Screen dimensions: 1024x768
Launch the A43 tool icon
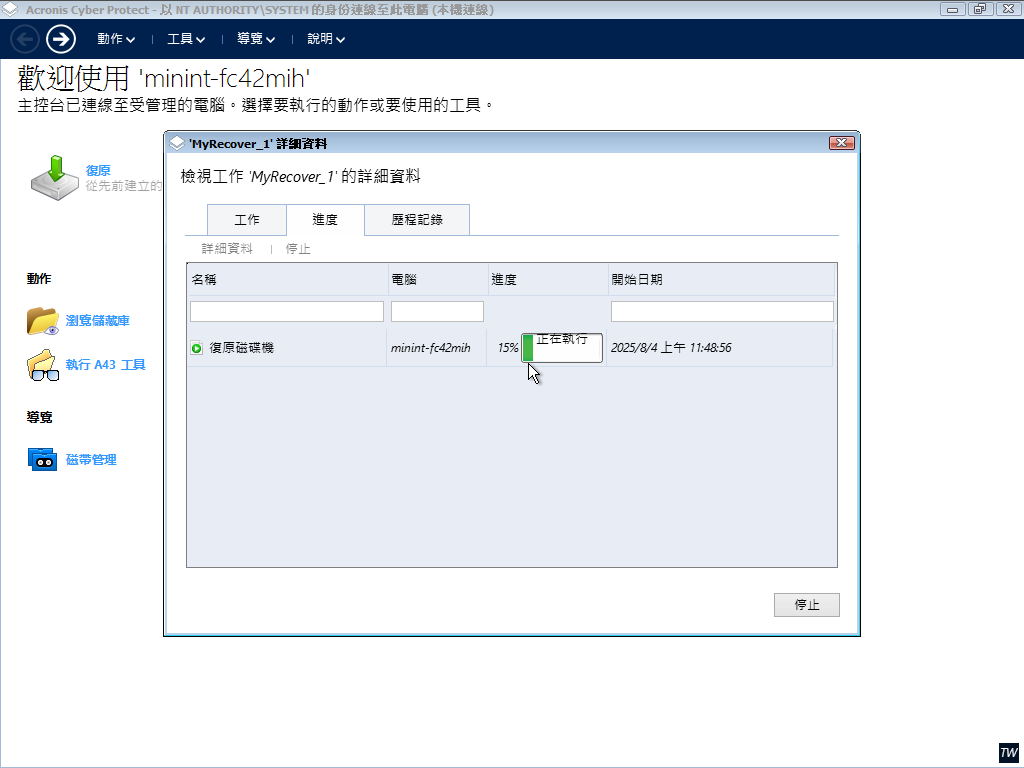43,365
